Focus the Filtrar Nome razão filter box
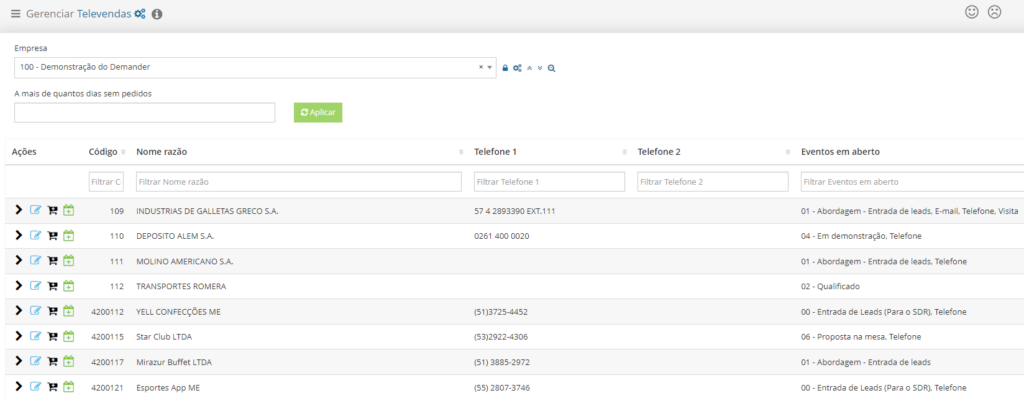The image size is (1024, 398). click(298, 182)
